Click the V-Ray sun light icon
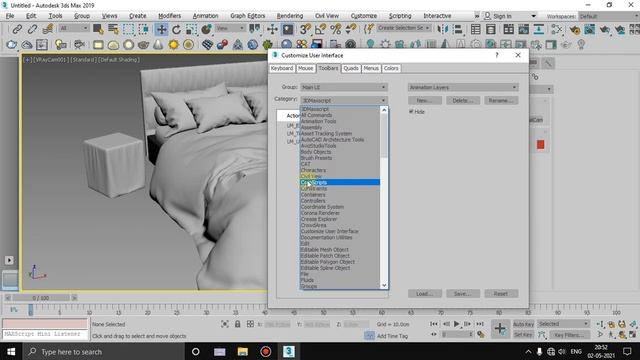The image size is (640, 360). click(x=173, y=44)
